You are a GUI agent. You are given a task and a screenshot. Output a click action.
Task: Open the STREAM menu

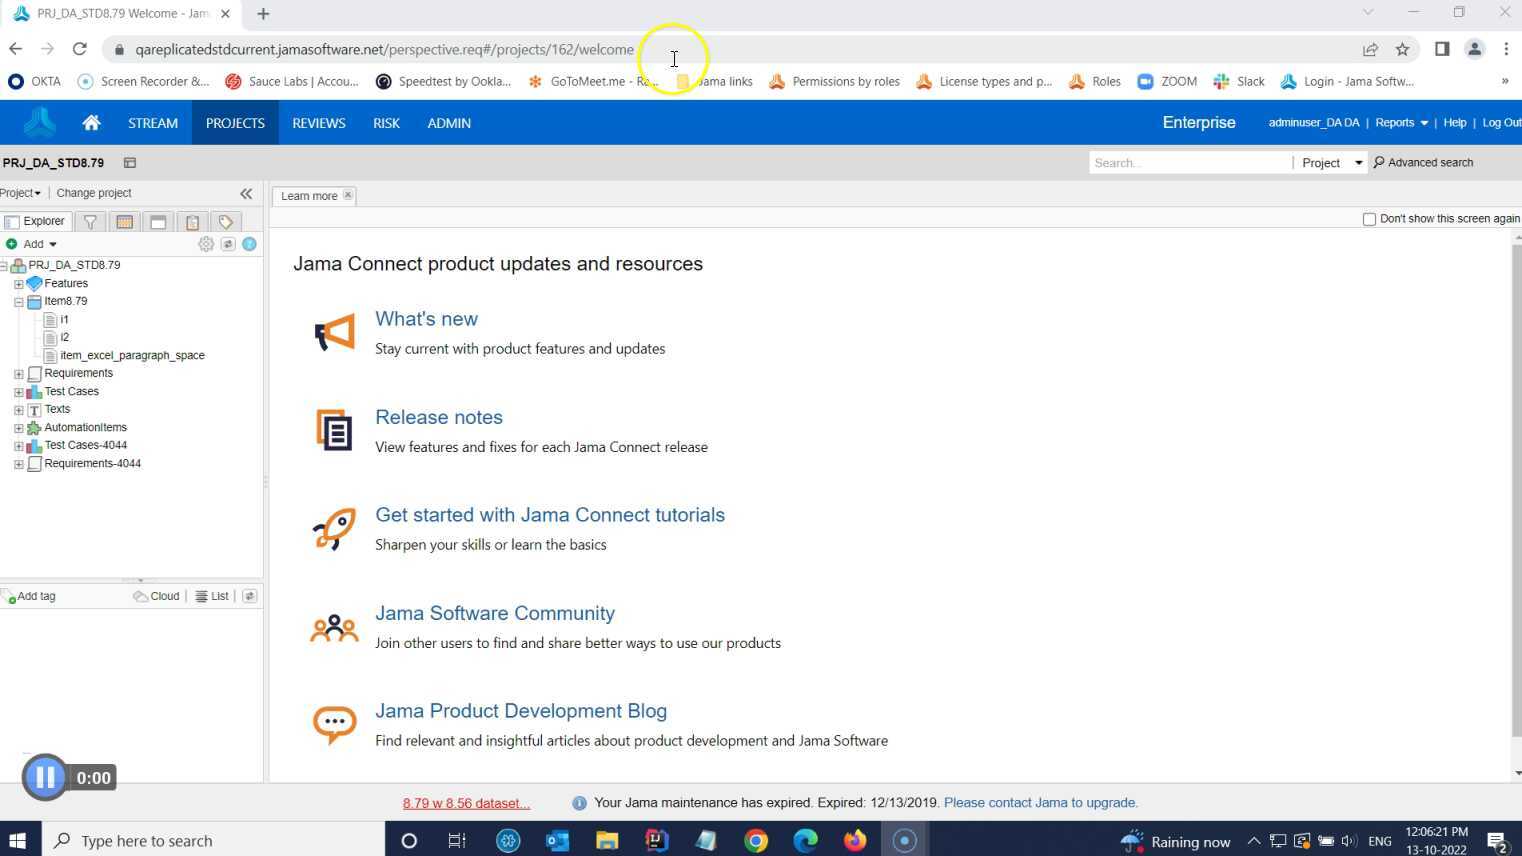point(153,123)
